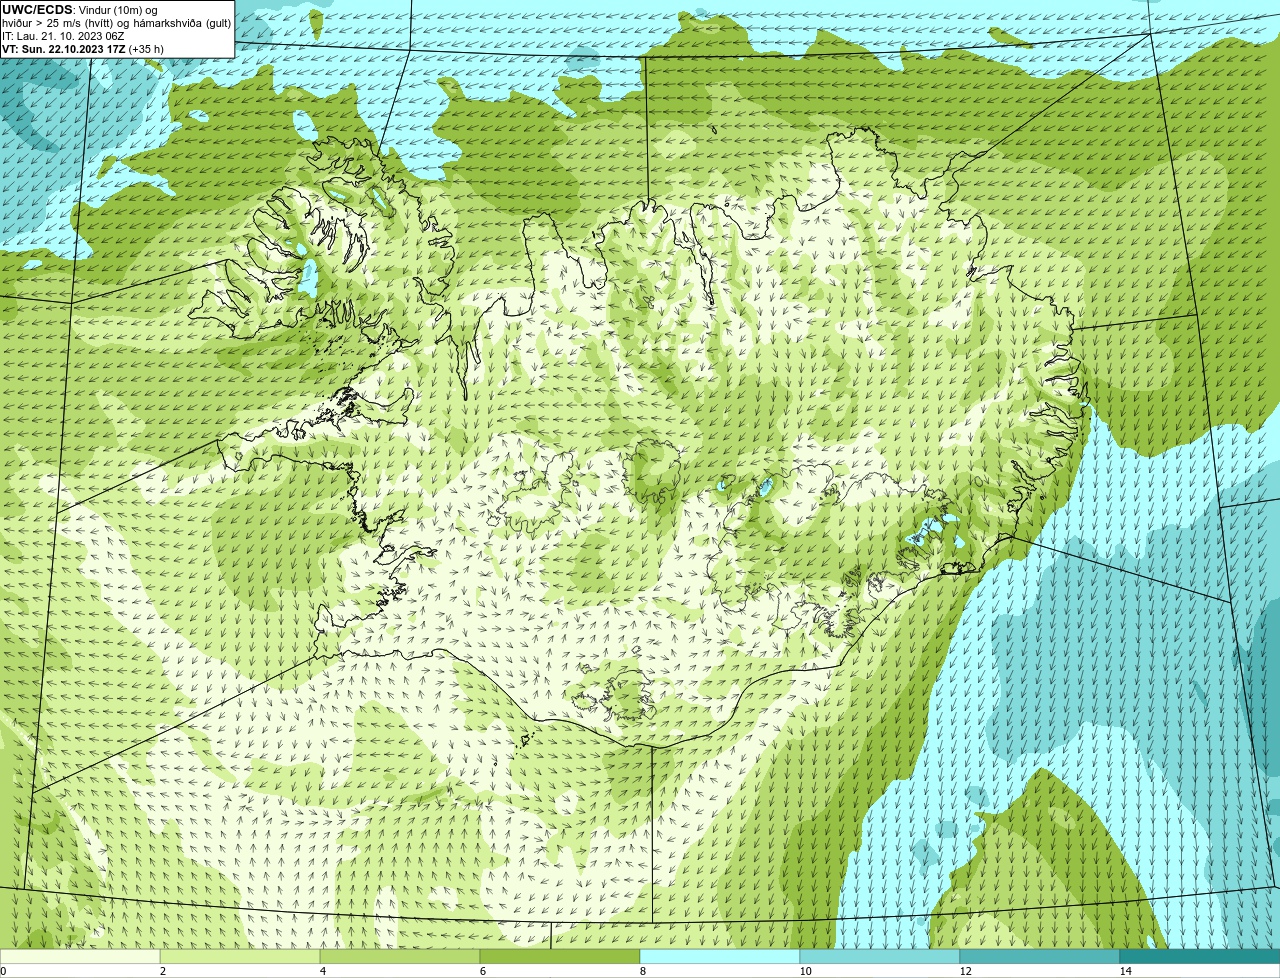1280x978 pixels.
Task: Click the 2–4 m/s pale green legend swatch
Action: click(240, 956)
